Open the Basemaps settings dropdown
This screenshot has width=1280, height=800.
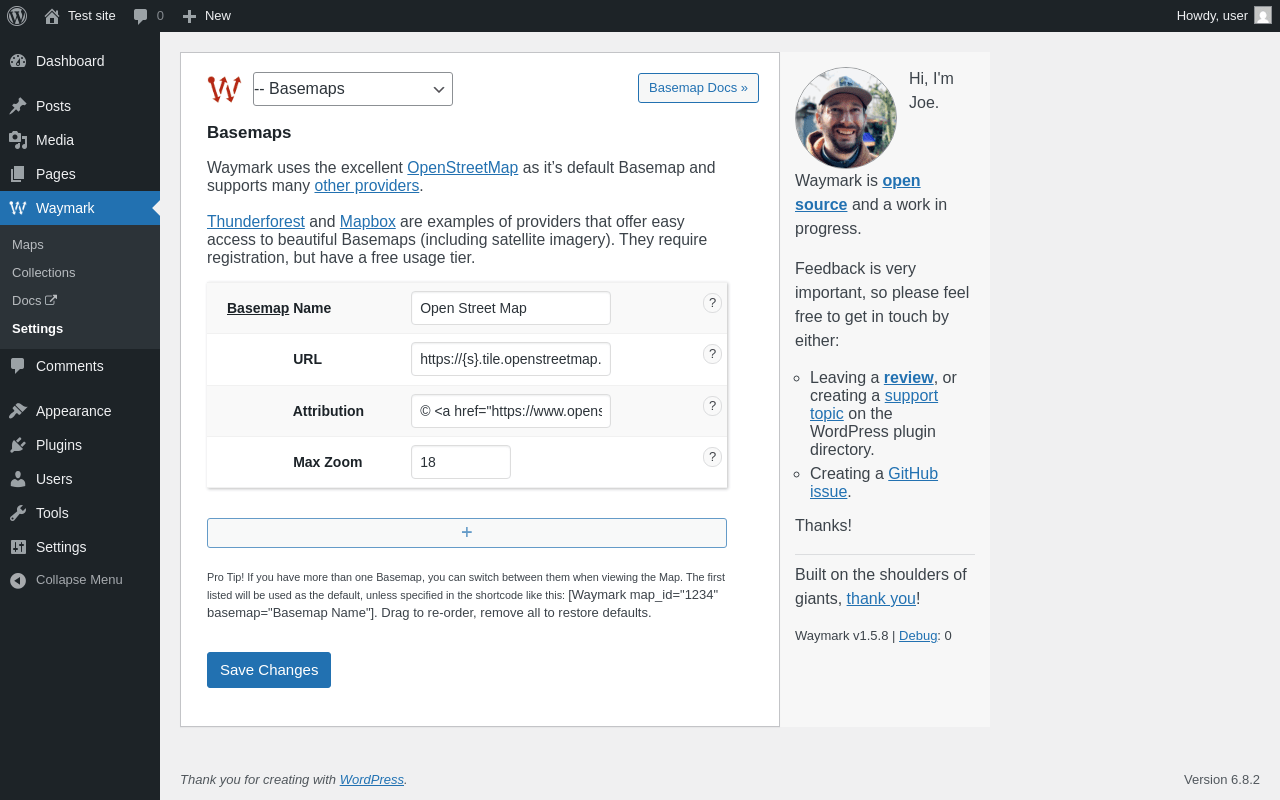tap(353, 89)
